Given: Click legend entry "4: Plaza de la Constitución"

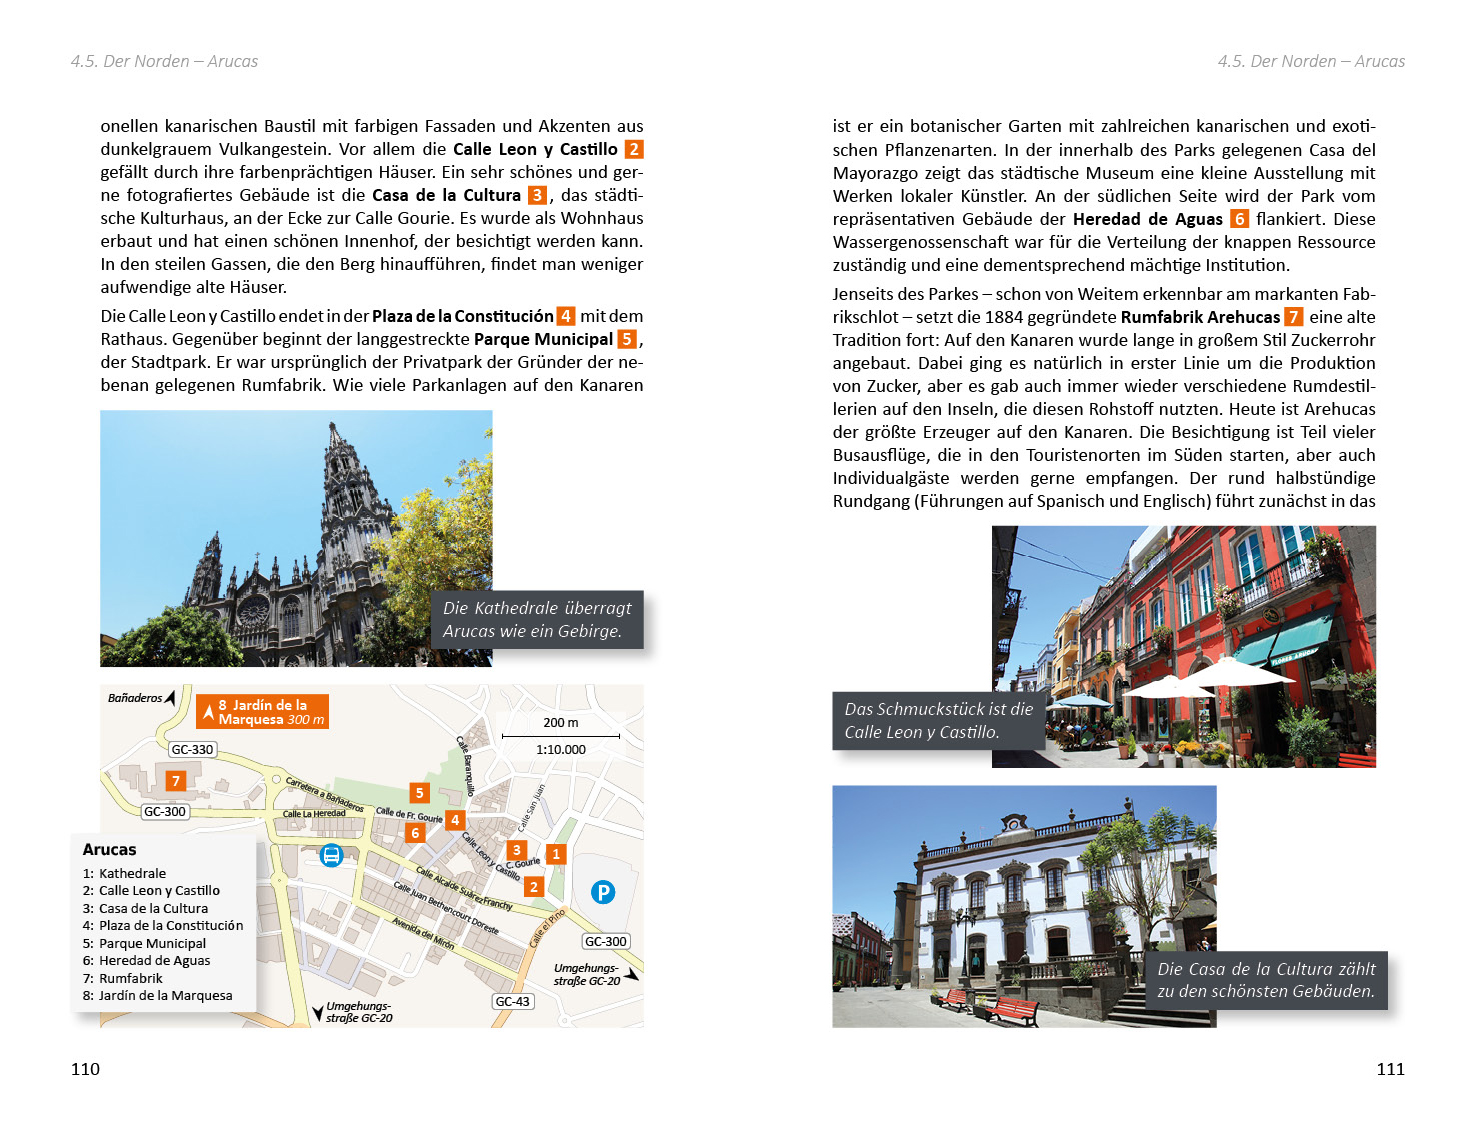Looking at the screenshot, I should click(162, 926).
